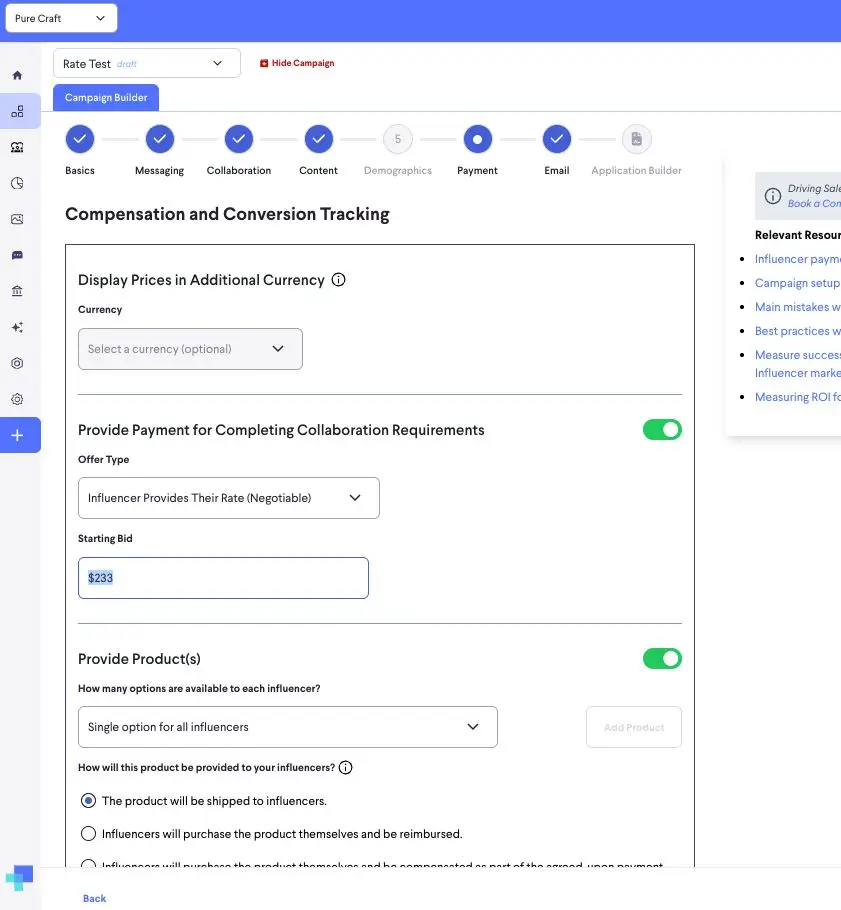
Task: Click the Back link at bottom
Action: pos(95,898)
